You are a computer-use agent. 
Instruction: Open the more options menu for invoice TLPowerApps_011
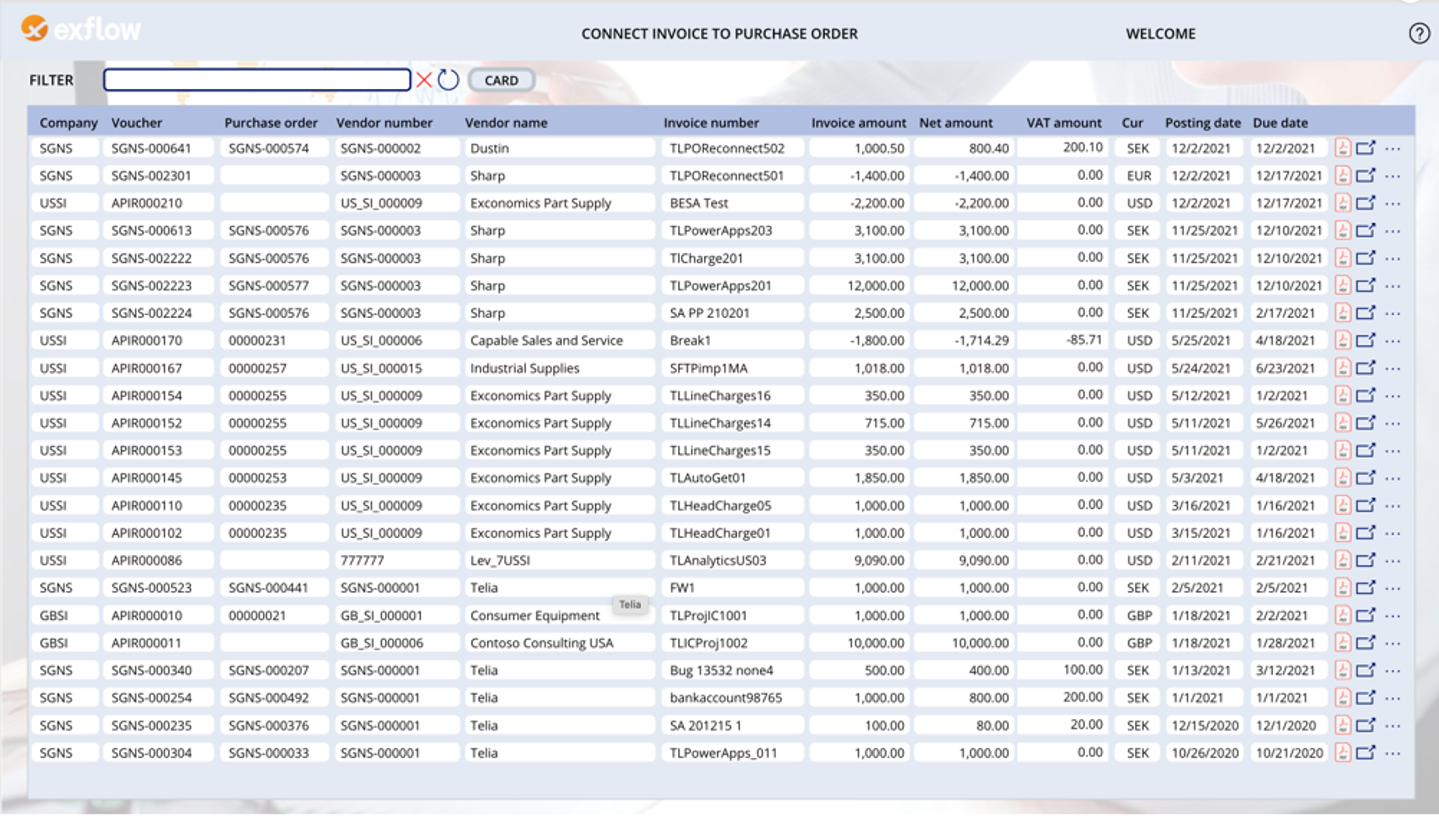1393,754
